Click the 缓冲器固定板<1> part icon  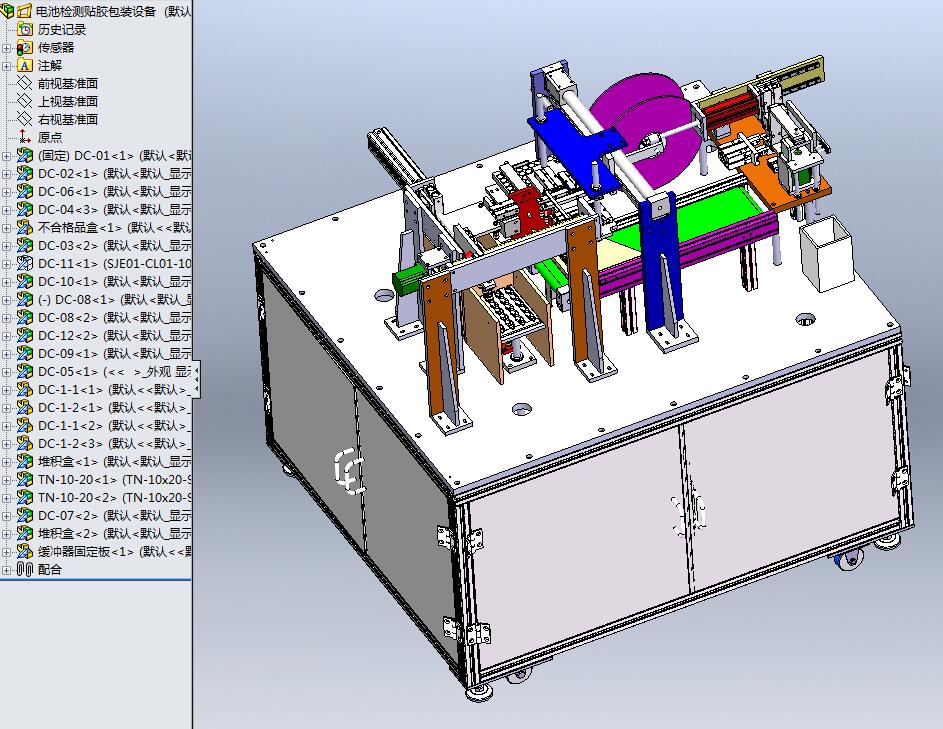click(x=24, y=551)
